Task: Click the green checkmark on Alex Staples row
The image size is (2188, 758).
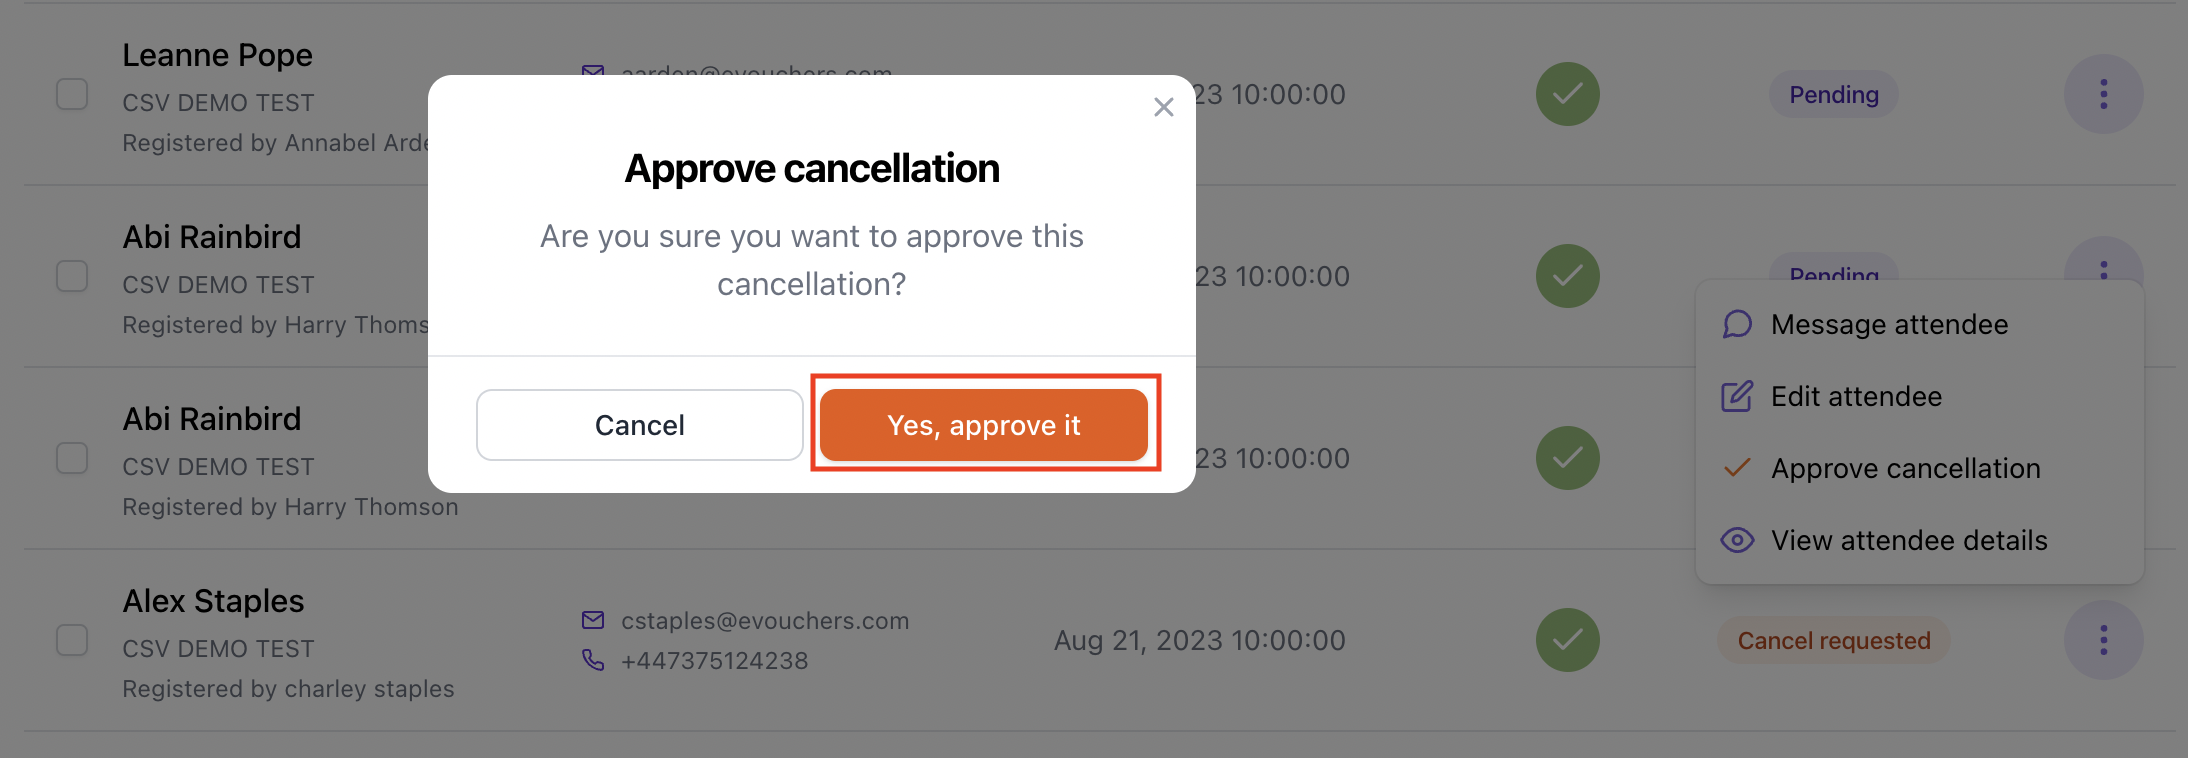Action: point(1567,640)
